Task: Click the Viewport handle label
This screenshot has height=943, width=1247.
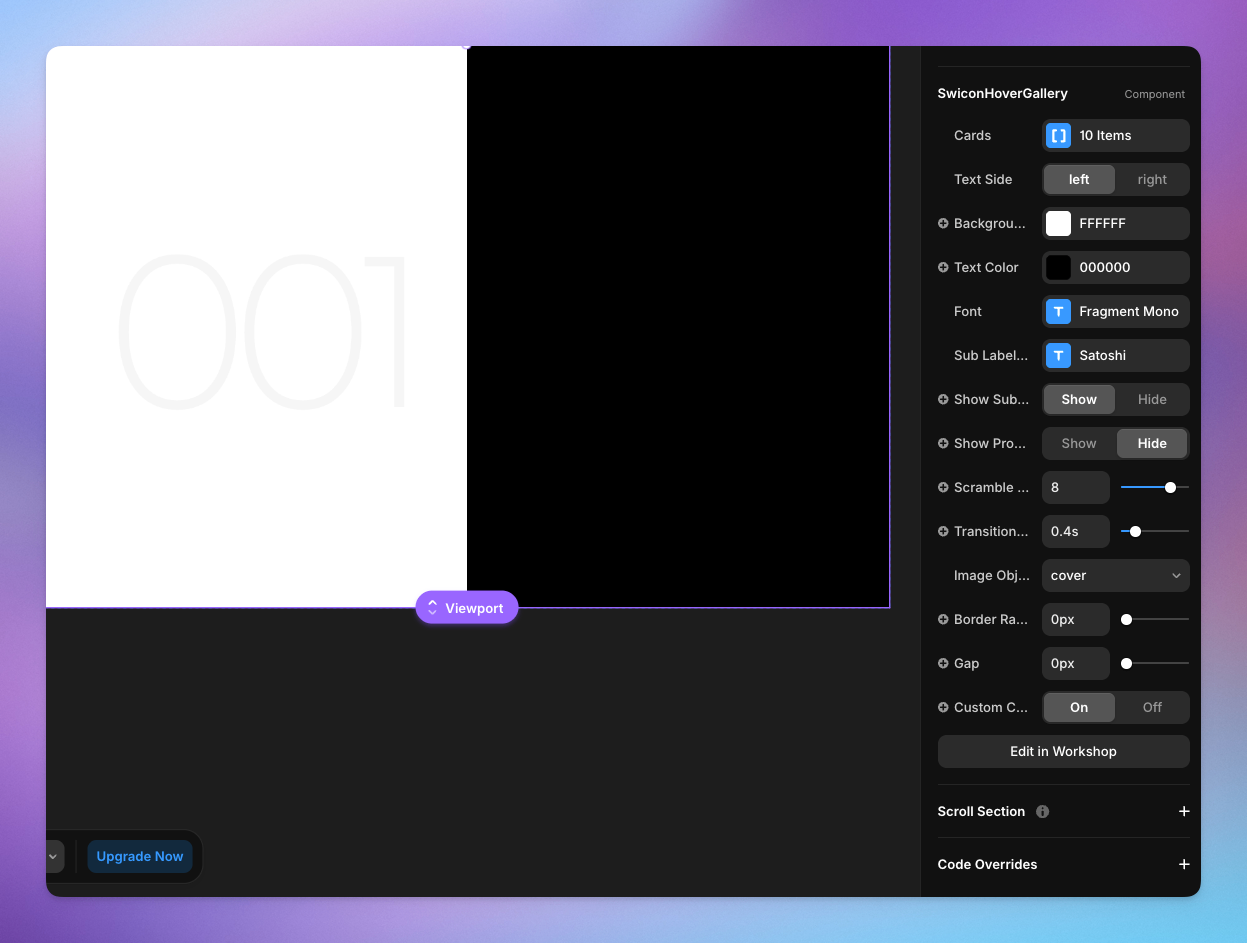Action: click(x=467, y=608)
